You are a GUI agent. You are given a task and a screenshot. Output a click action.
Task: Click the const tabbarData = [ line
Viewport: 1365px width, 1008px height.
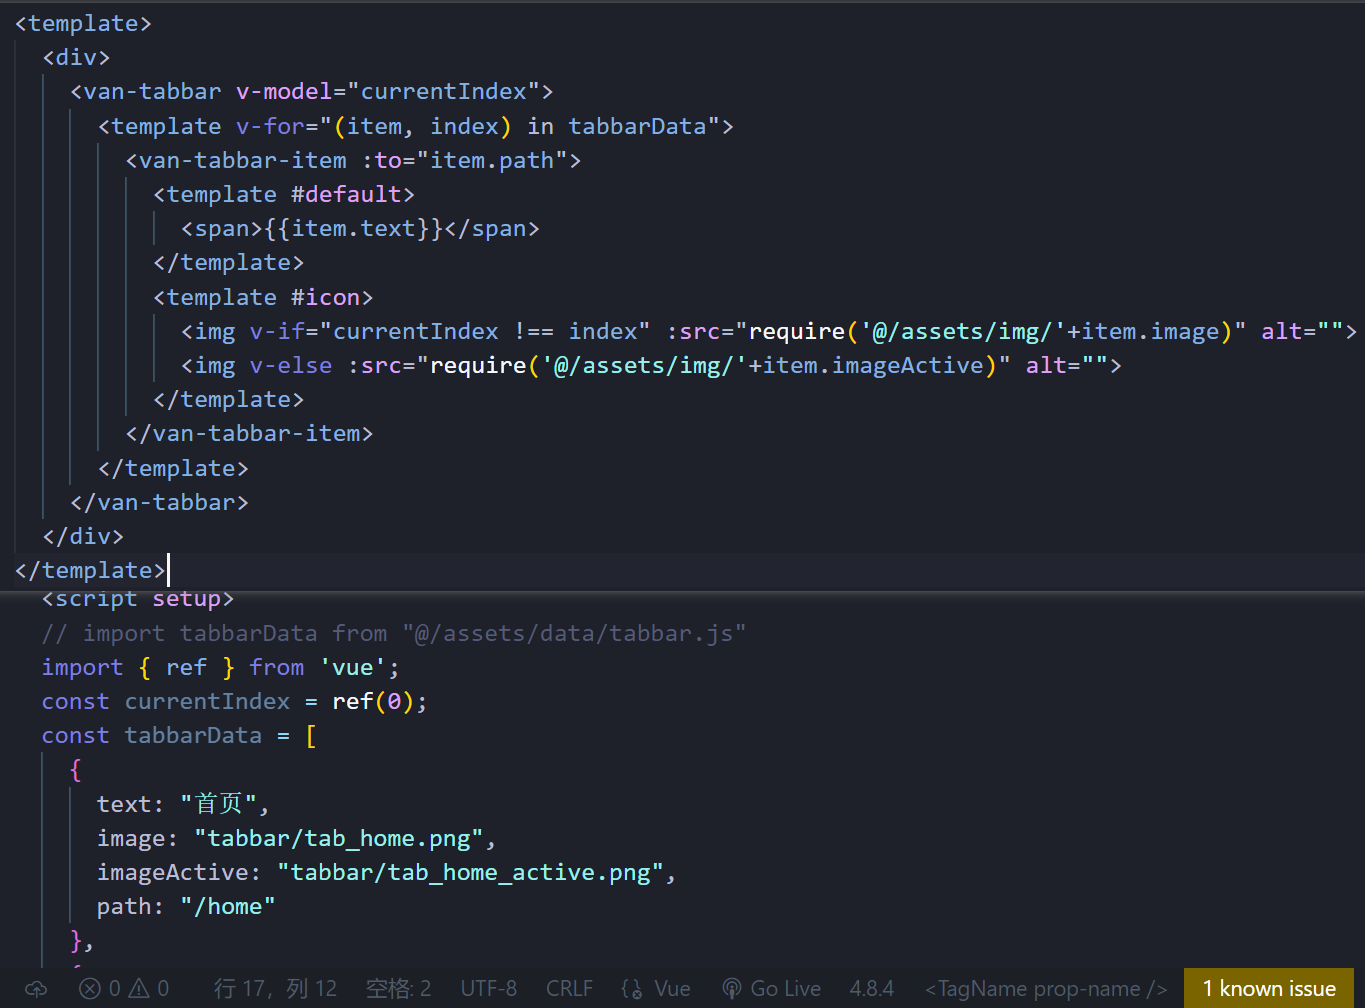[x=180, y=735]
